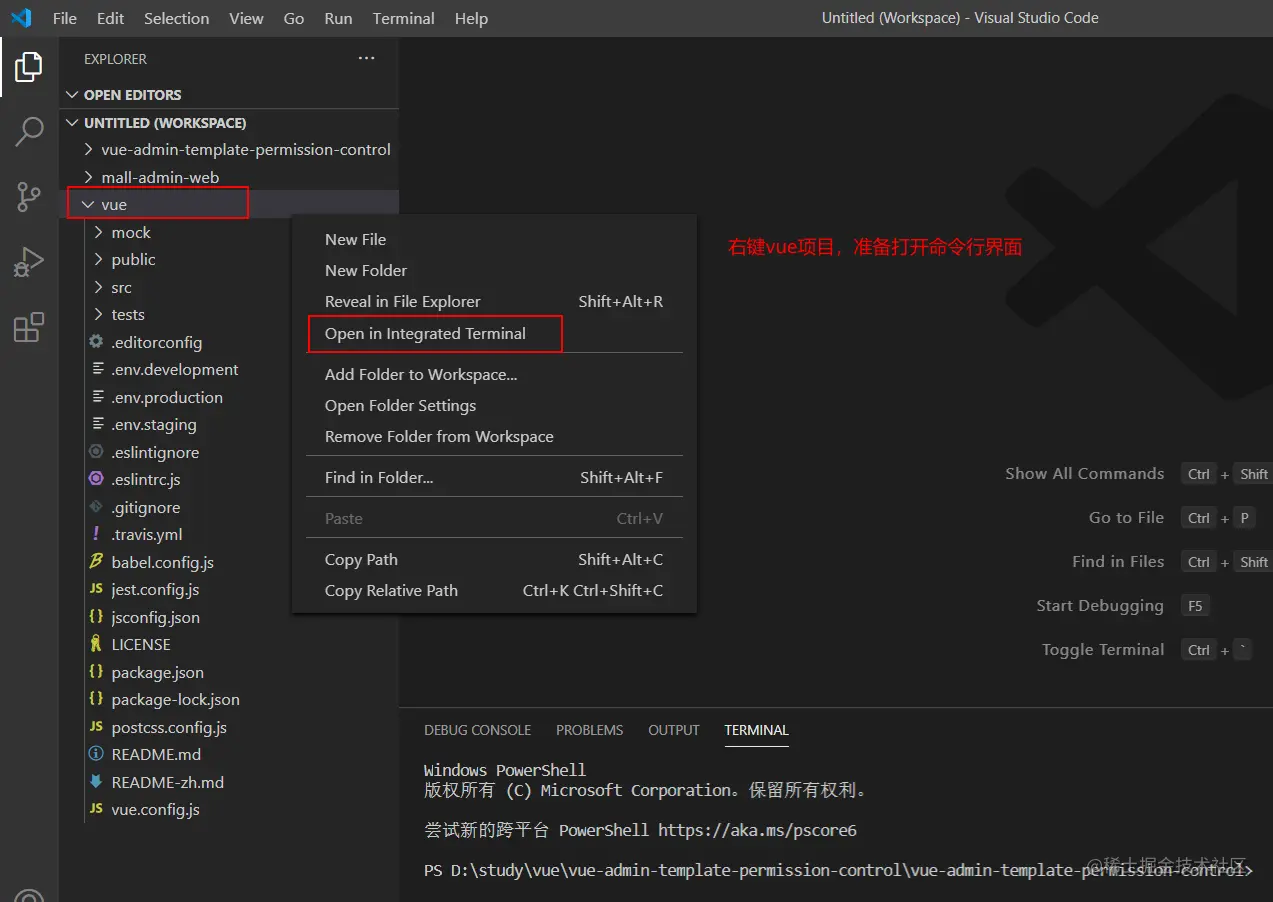The width and height of the screenshot is (1273, 902).
Task: Expand the mall-admin-web folder
Action: click(229, 177)
